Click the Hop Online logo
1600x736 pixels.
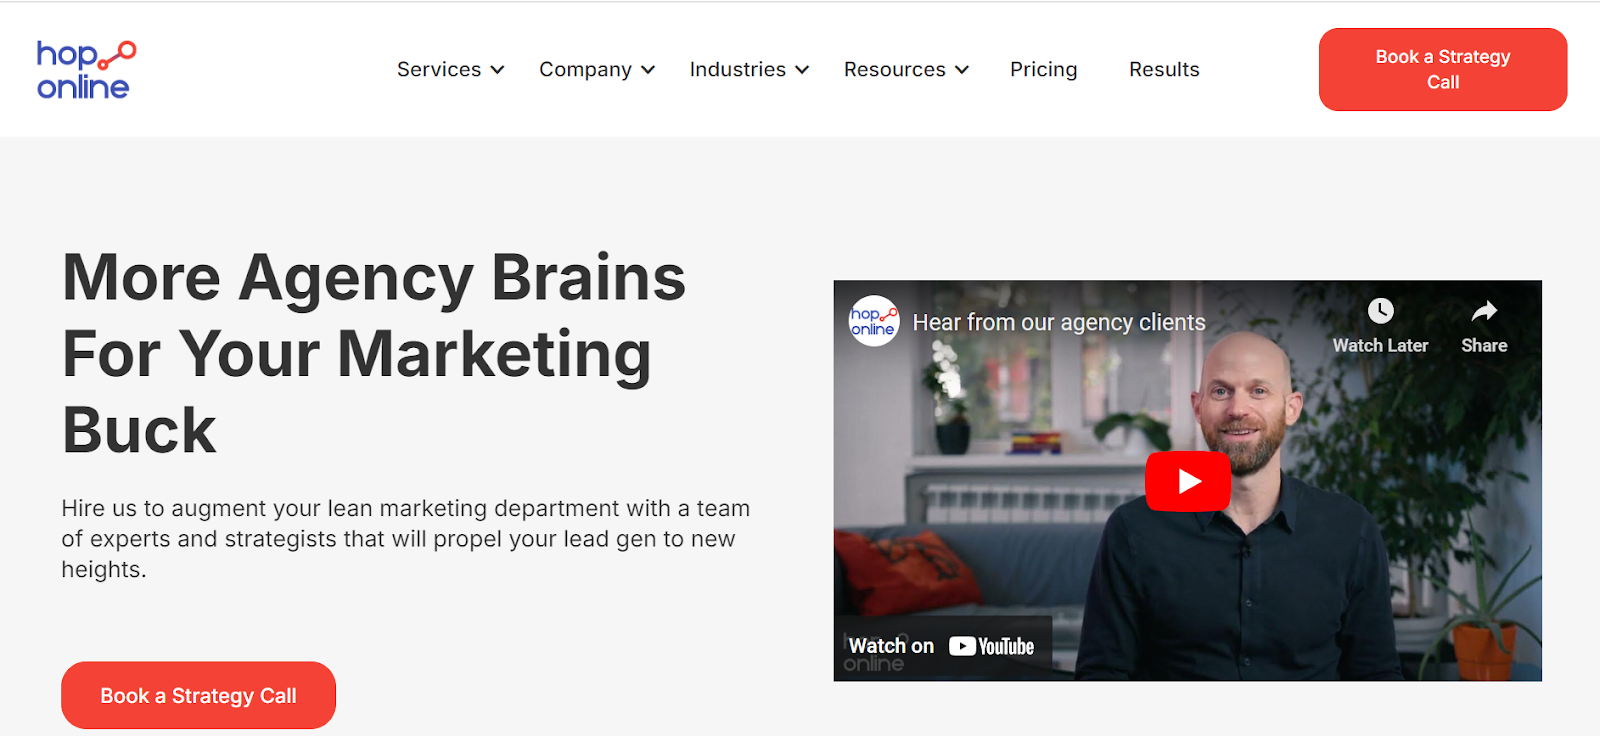click(86, 70)
